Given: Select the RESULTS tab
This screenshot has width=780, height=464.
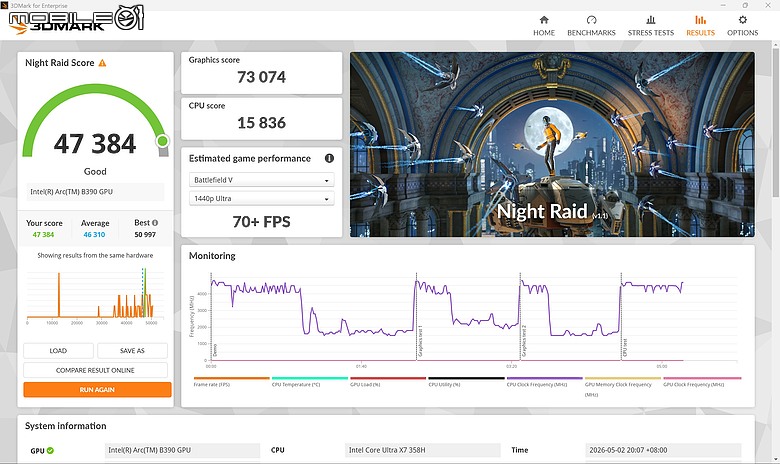Looking at the screenshot, I should point(700,26).
